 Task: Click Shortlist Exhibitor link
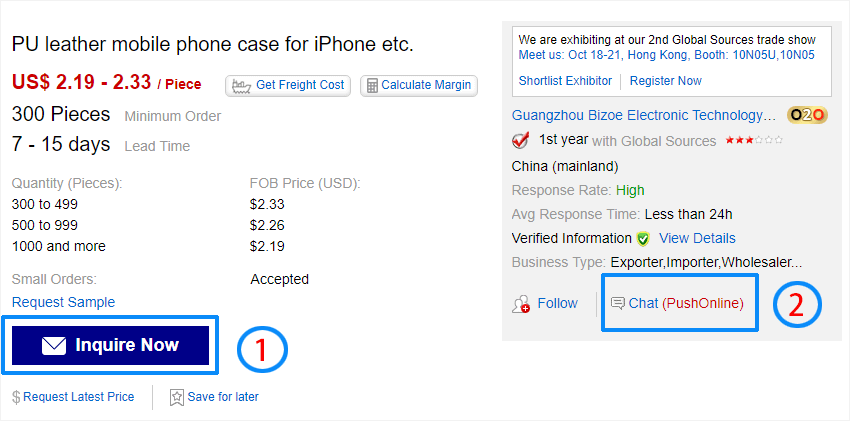pos(565,80)
